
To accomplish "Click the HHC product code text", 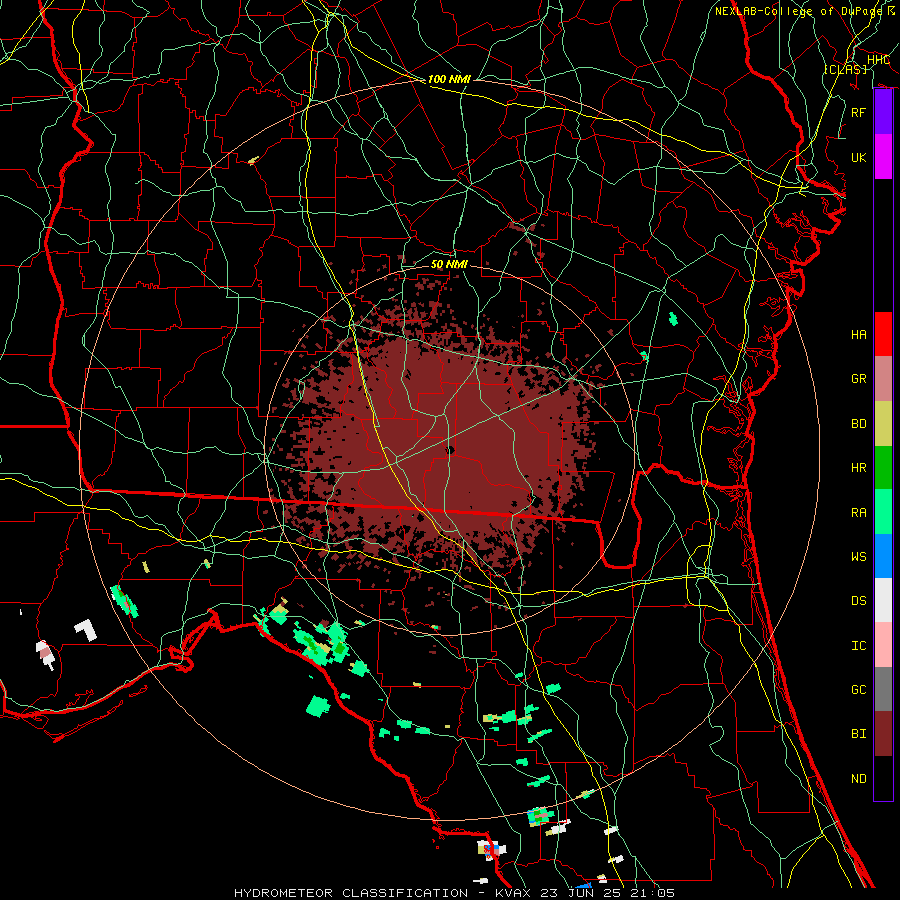I will (x=878, y=60).
